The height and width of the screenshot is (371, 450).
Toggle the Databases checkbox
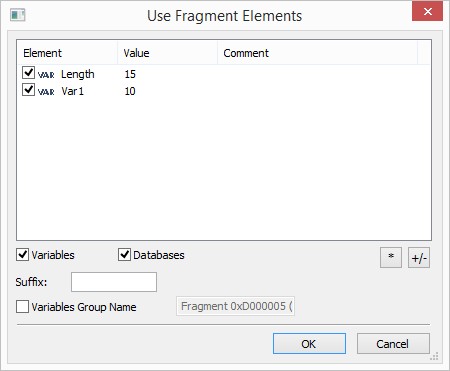tap(124, 255)
